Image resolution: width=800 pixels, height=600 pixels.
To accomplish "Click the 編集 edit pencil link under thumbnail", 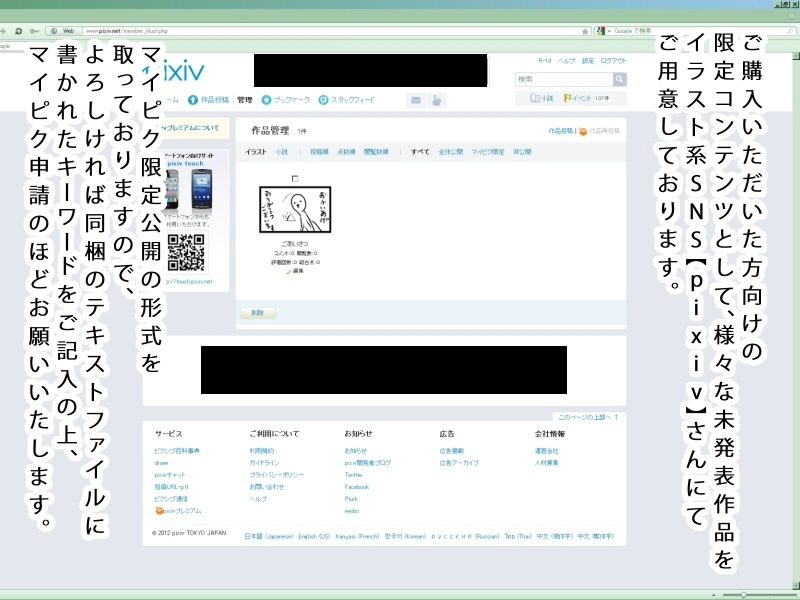I will pos(295,271).
